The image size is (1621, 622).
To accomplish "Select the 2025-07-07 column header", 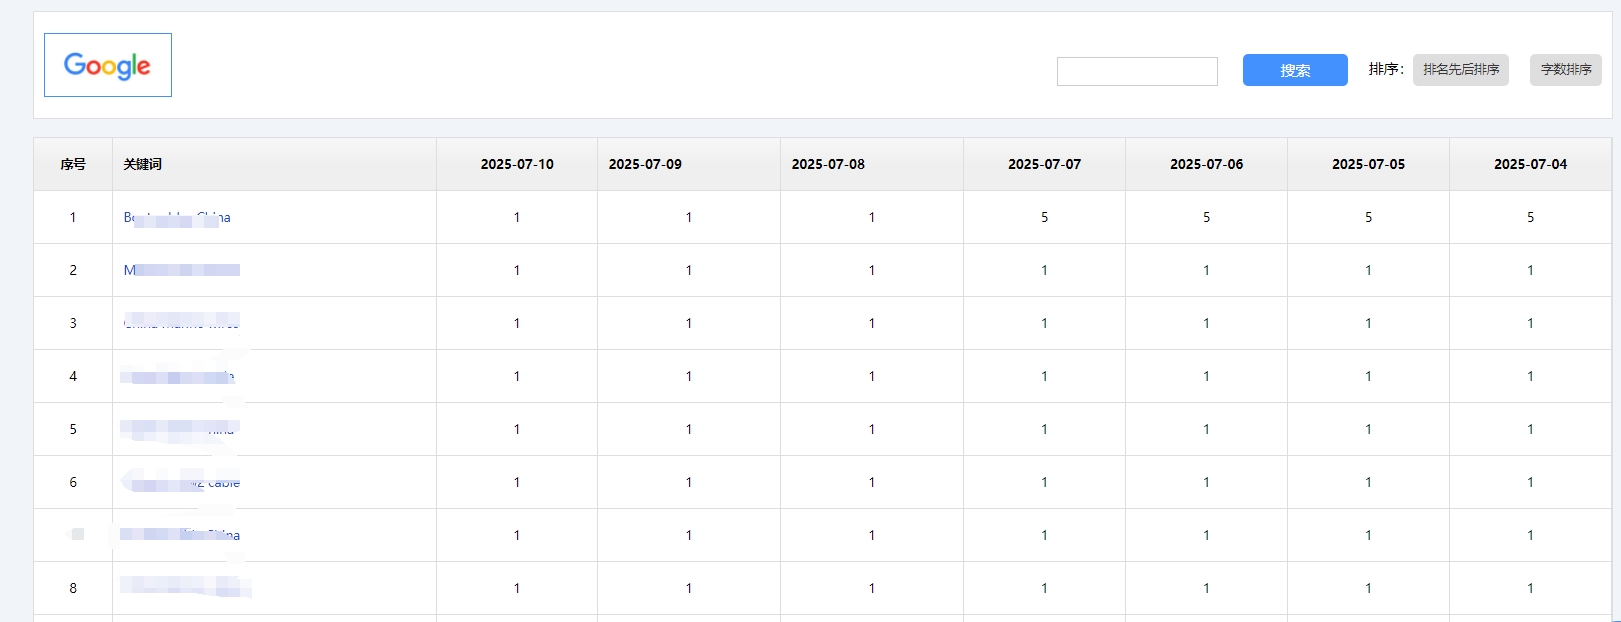I will (1044, 164).
